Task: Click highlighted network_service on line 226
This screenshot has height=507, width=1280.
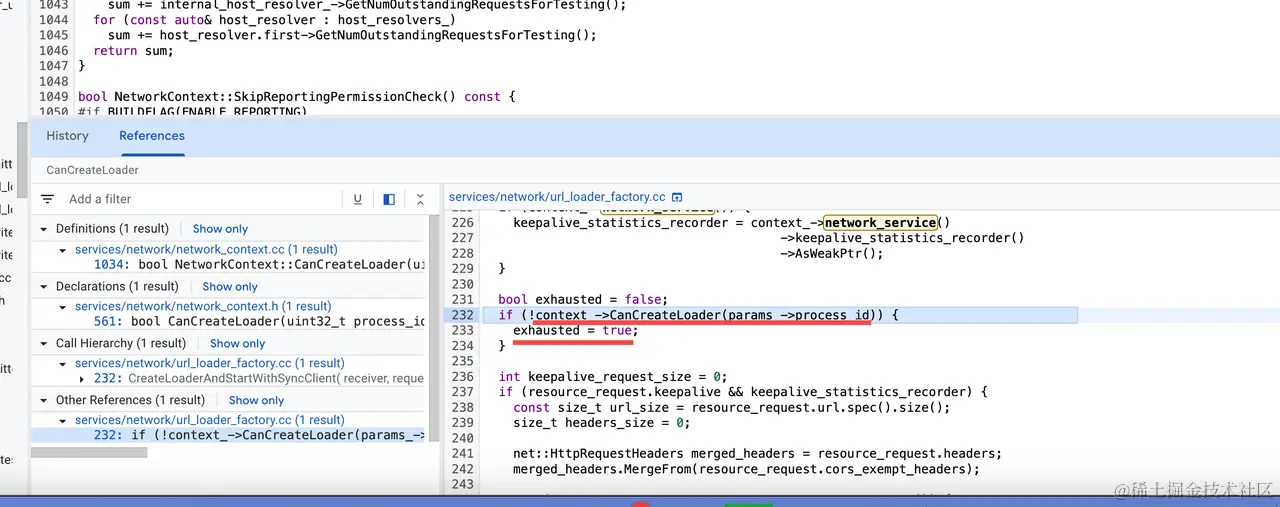Action: click(881, 223)
